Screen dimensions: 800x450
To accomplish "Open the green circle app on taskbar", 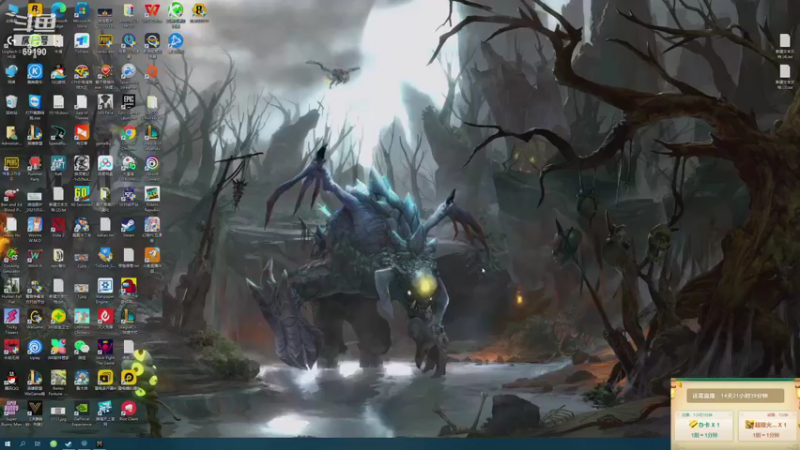I will 53,444.
